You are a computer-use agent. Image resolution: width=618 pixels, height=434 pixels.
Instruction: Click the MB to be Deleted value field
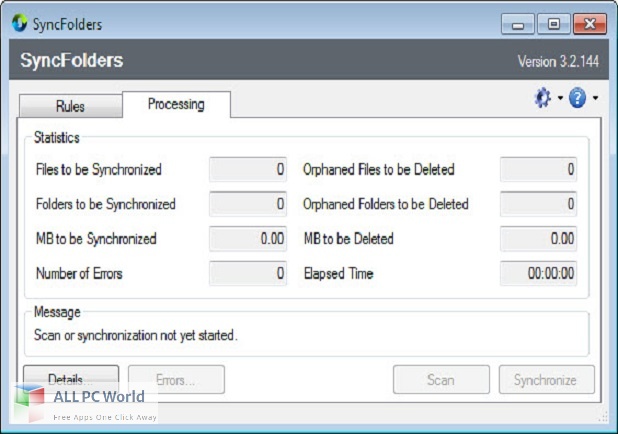[538, 238]
